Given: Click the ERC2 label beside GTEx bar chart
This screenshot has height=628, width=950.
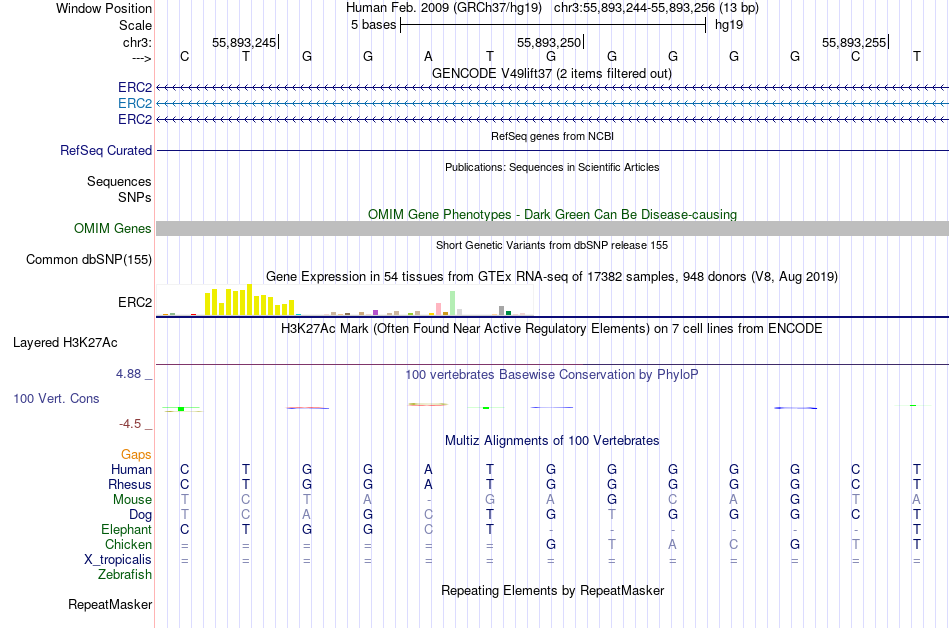Looking at the screenshot, I should pos(135,302).
